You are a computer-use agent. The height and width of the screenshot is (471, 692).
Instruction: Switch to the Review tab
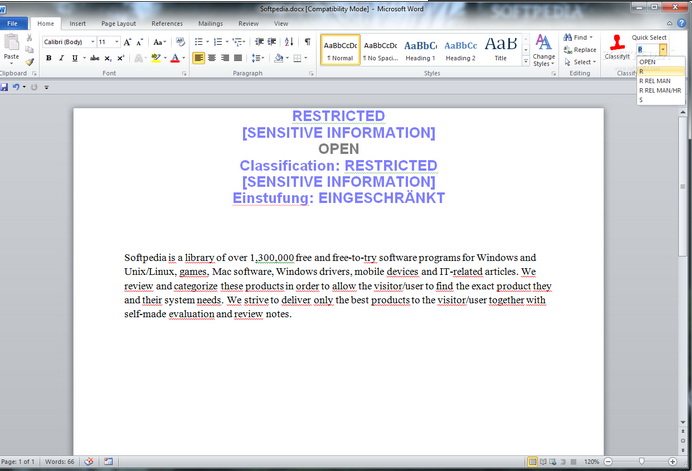[x=248, y=23]
